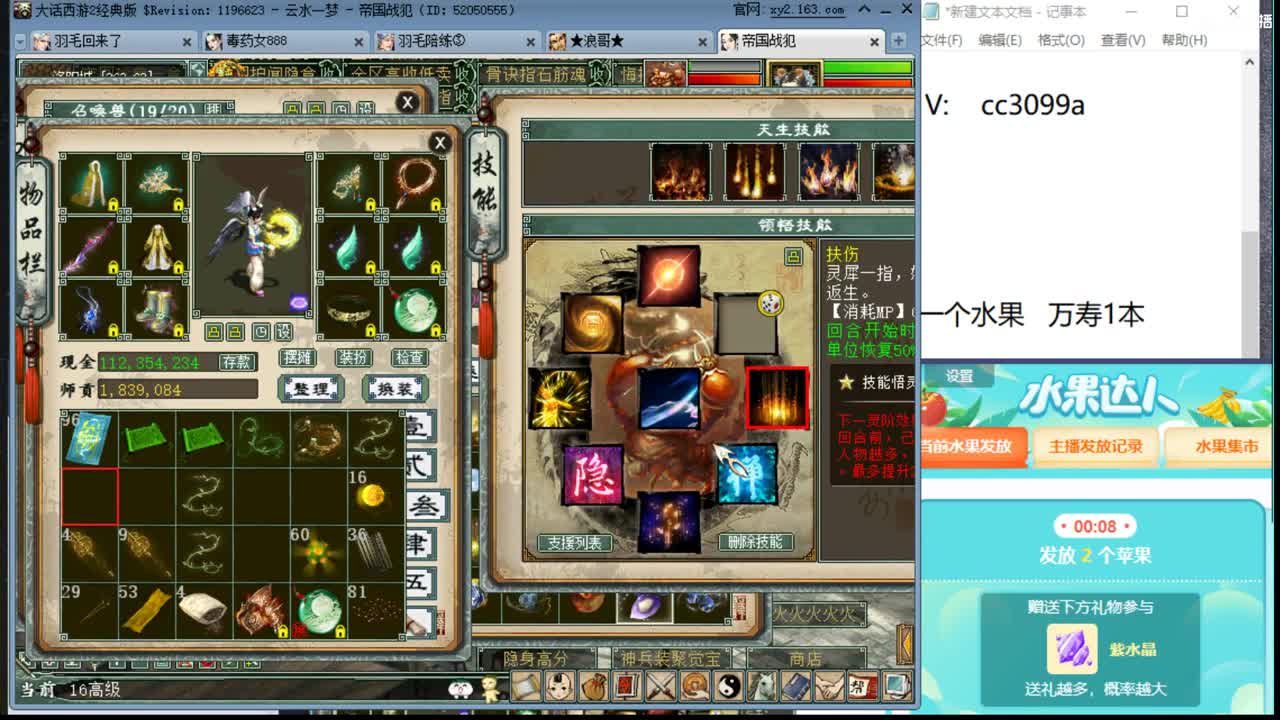Click the 设 settings button under character

(284, 331)
